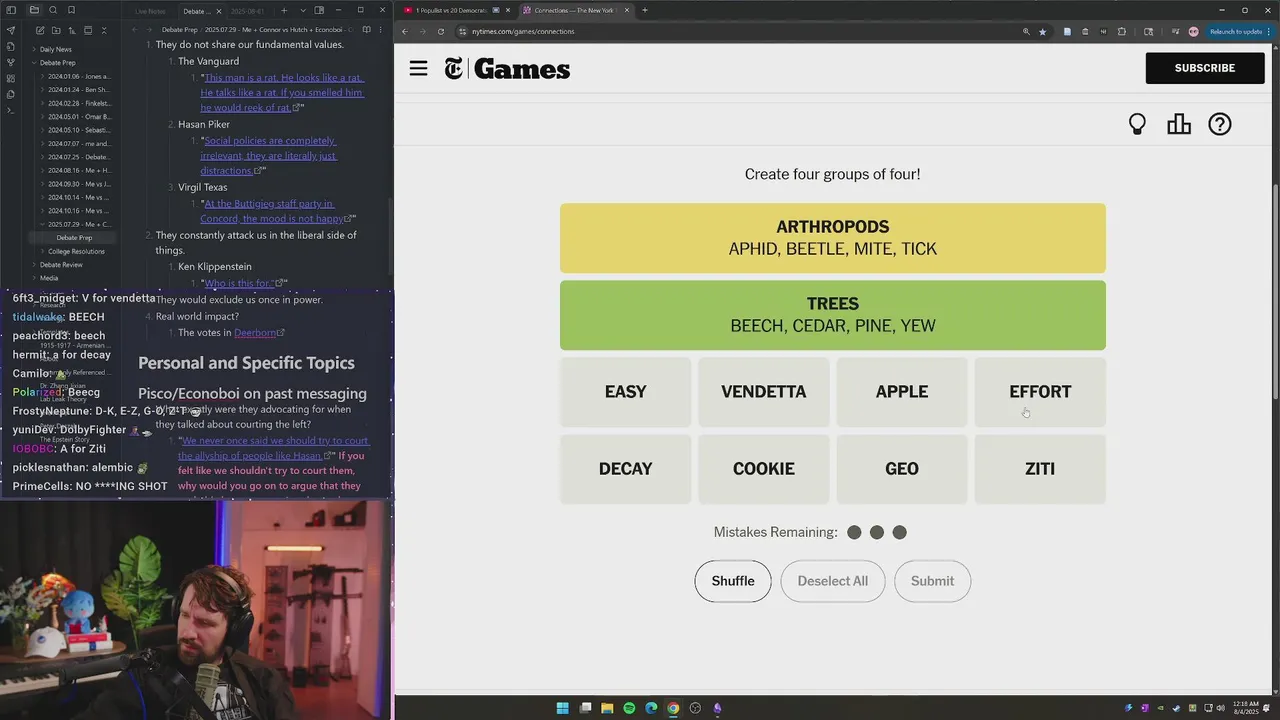
Task: Open Obsidian search magnifier icon
Action: [53, 10]
